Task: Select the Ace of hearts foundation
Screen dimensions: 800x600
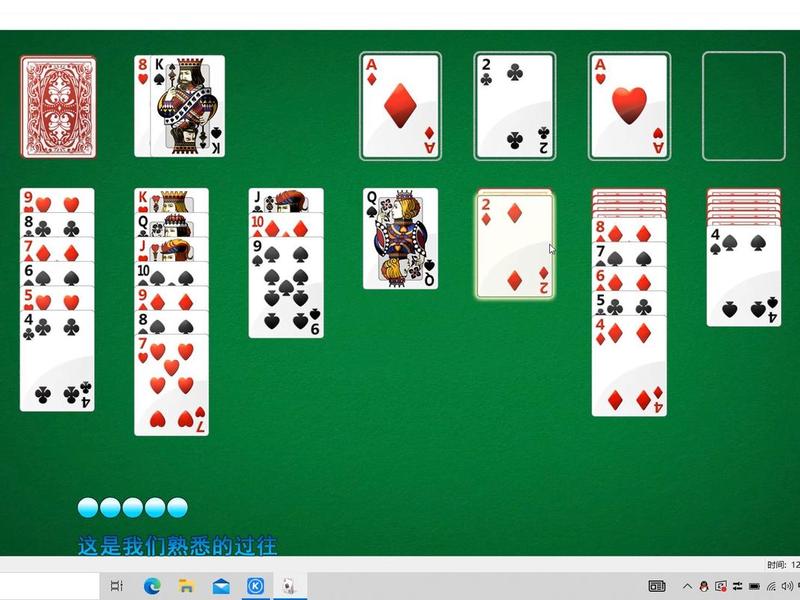Action: pyautogui.click(x=629, y=106)
